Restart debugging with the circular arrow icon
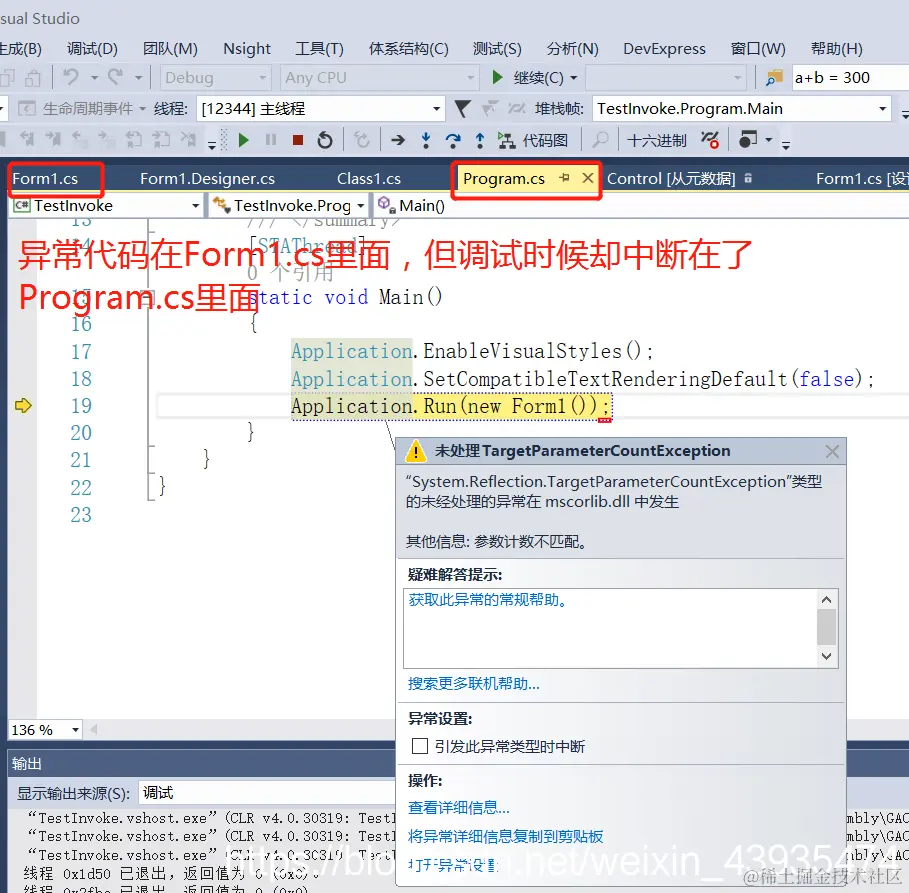Screen dimensions: 909x893 coord(325,140)
